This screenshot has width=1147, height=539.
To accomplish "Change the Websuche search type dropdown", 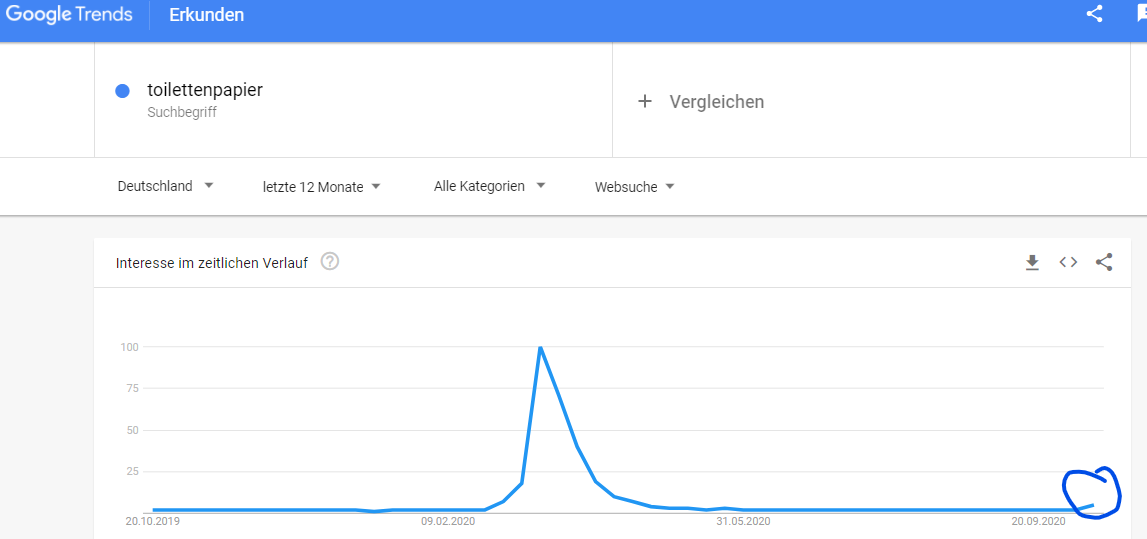I will tap(634, 186).
